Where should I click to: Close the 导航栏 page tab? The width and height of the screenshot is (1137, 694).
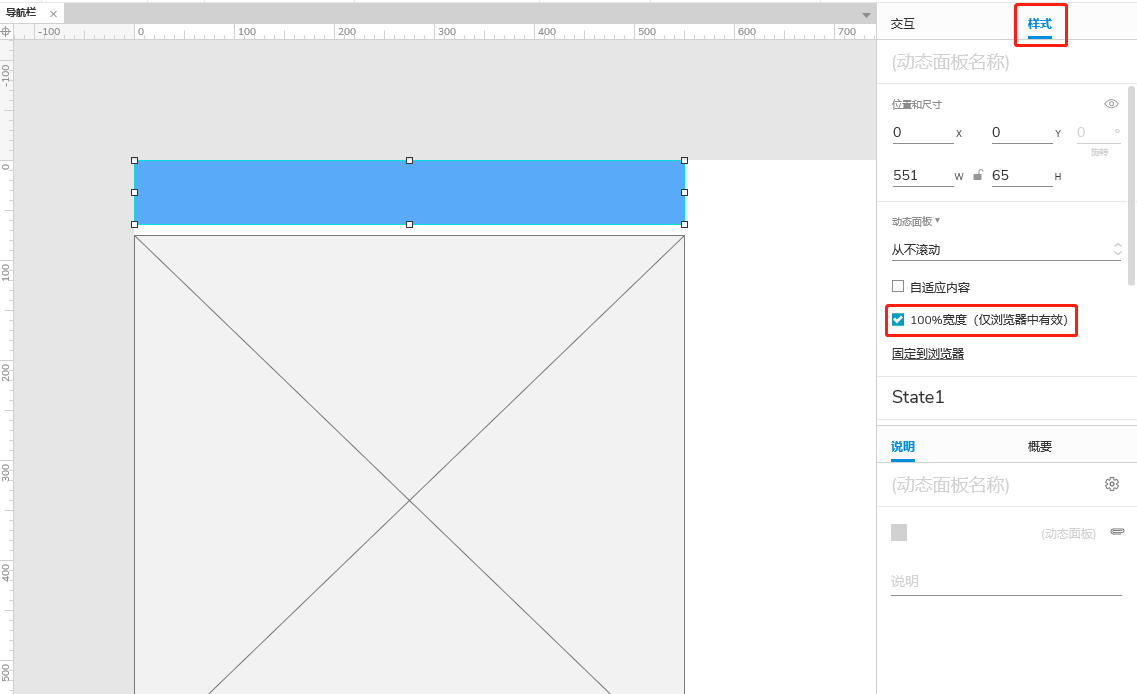[53, 13]
